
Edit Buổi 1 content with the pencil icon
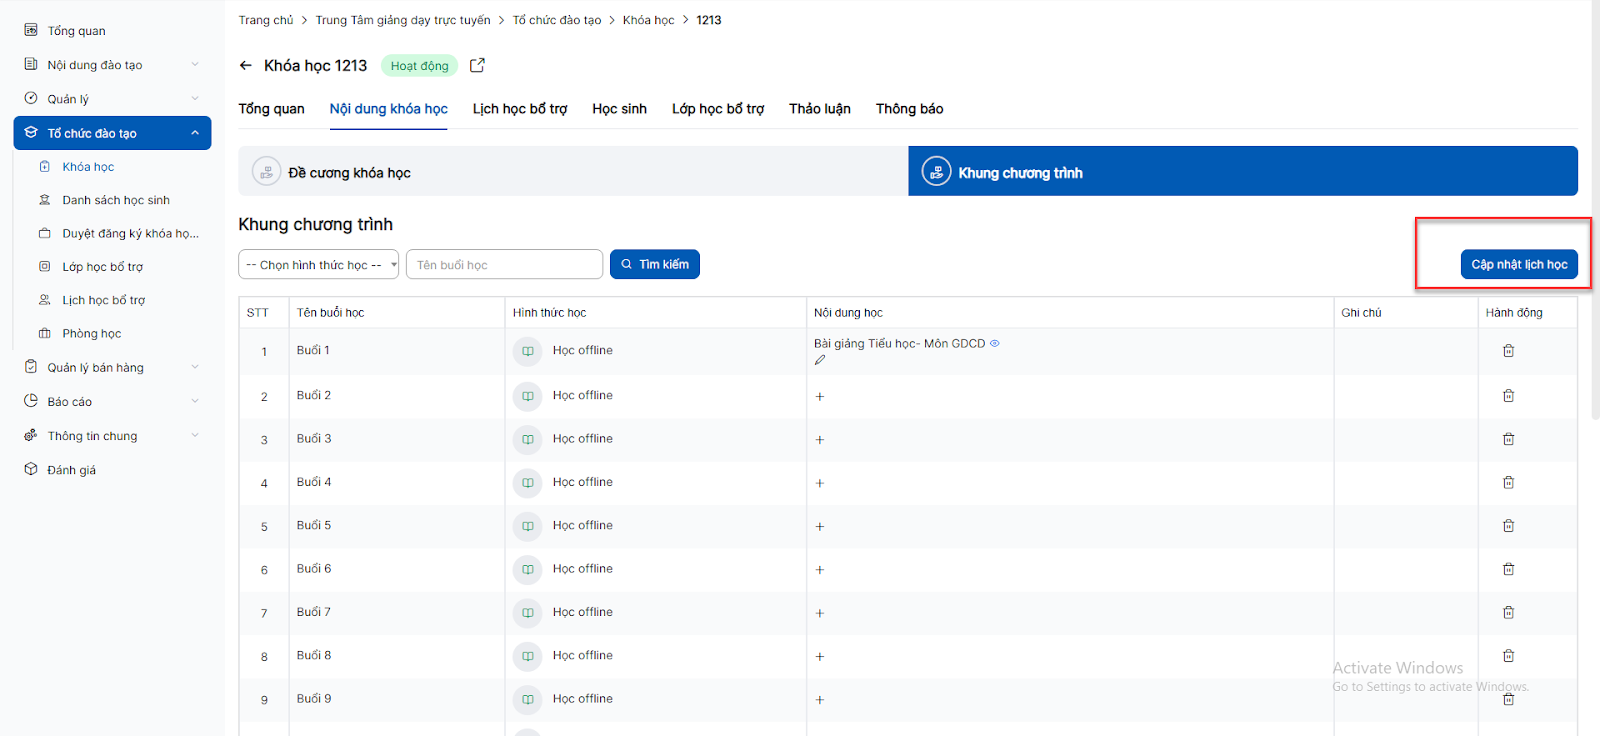point(820,360)
